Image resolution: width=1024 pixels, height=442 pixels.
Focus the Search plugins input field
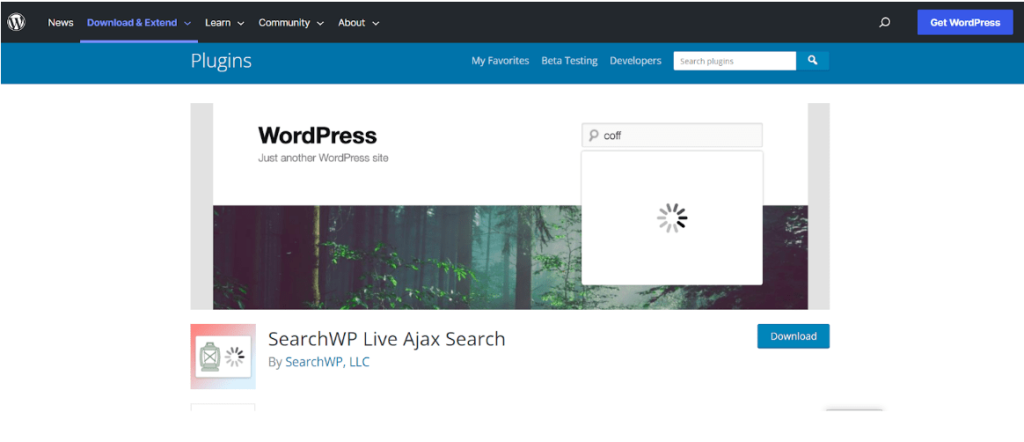(735, 61)
